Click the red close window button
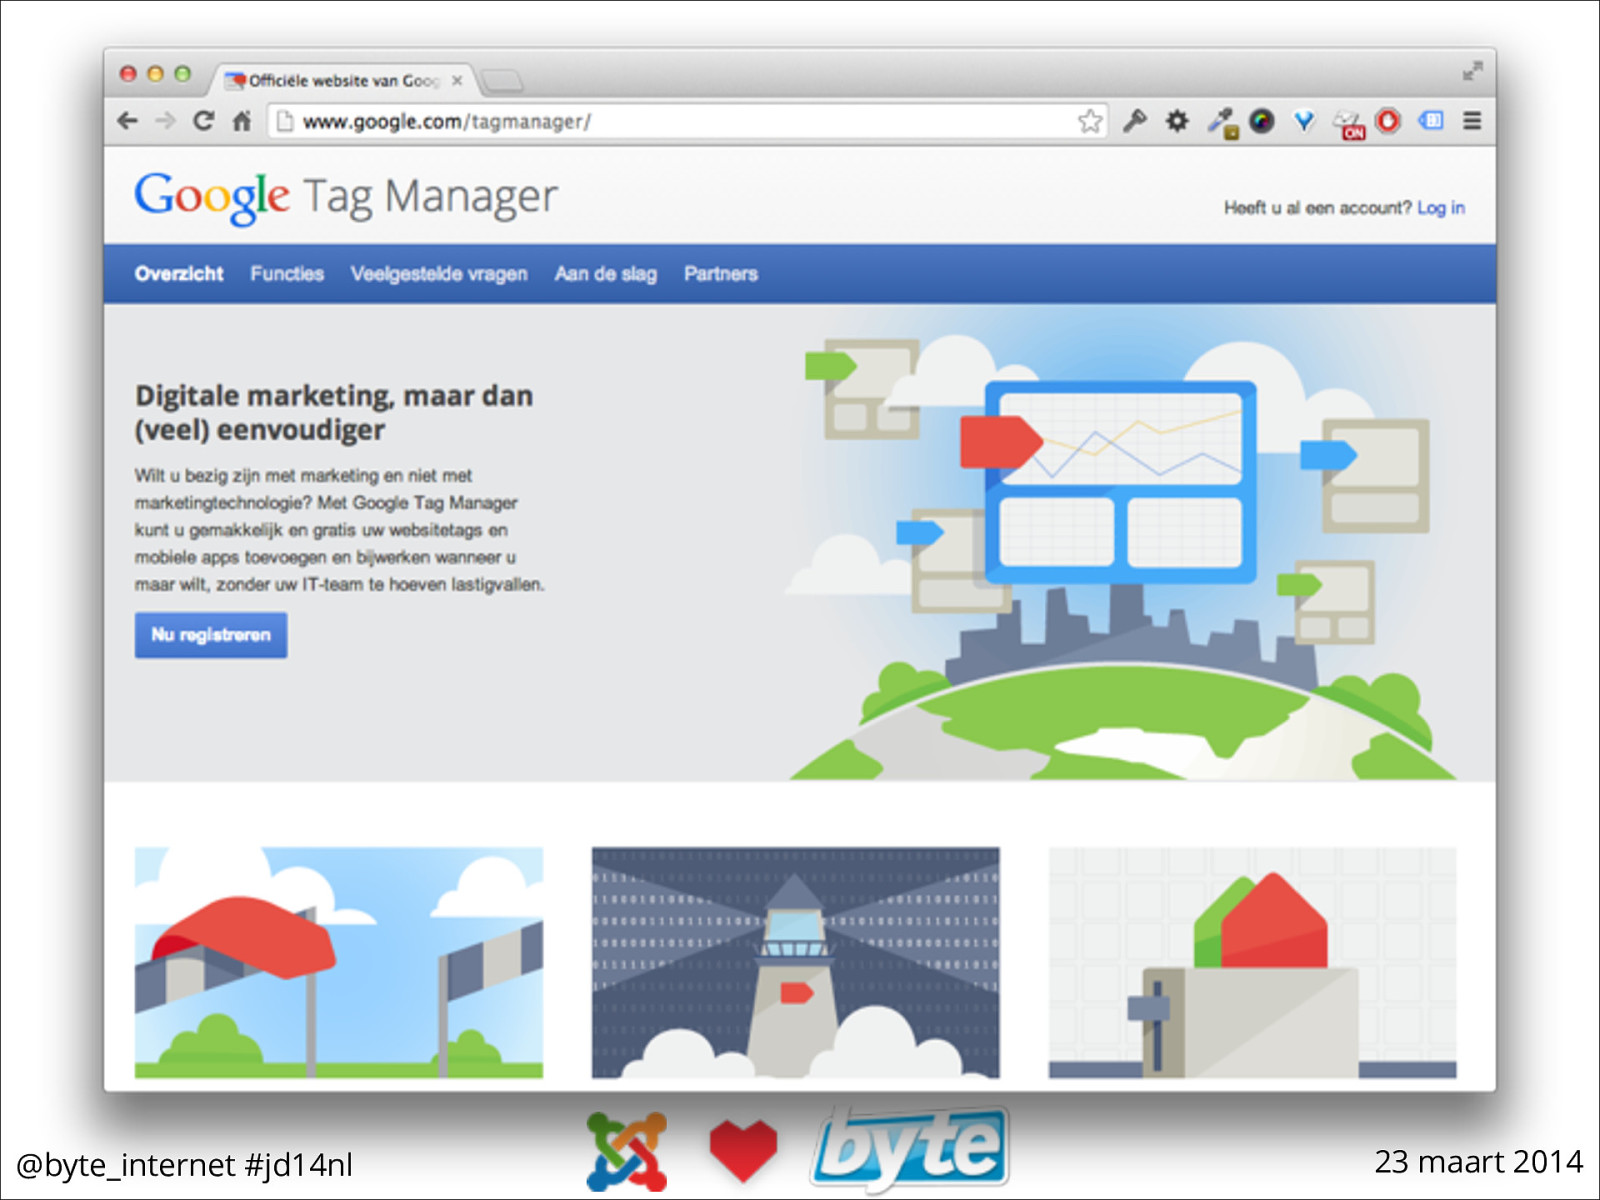The height and width of the screenshot is (1200, 1600). (128, 73)
